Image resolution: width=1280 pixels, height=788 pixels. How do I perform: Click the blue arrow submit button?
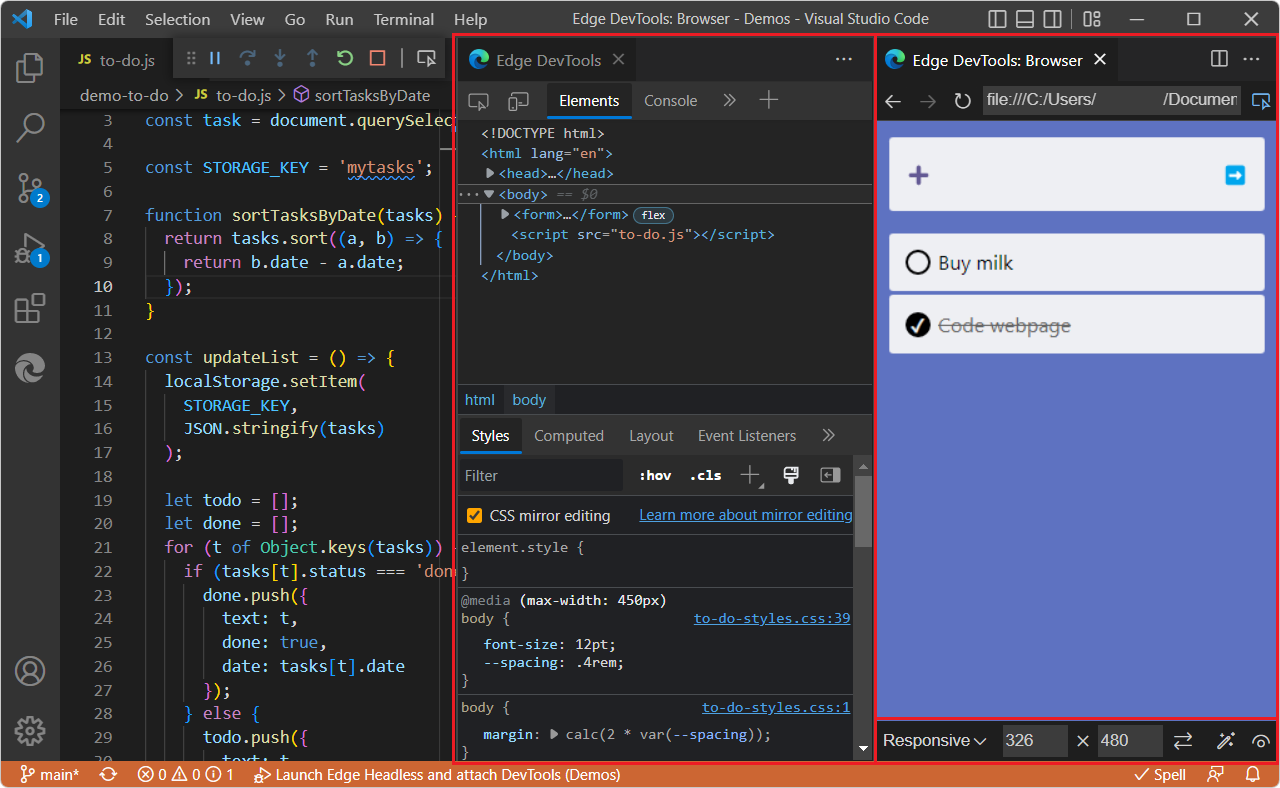click(1235, 176)
